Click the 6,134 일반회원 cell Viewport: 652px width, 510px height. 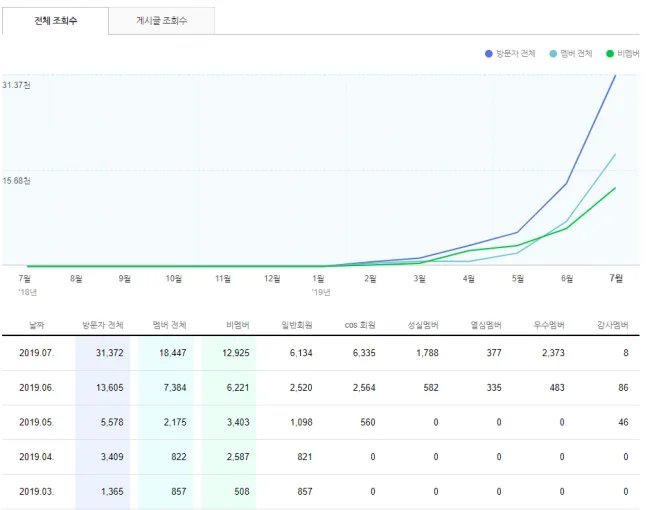(x=301, y=353)
